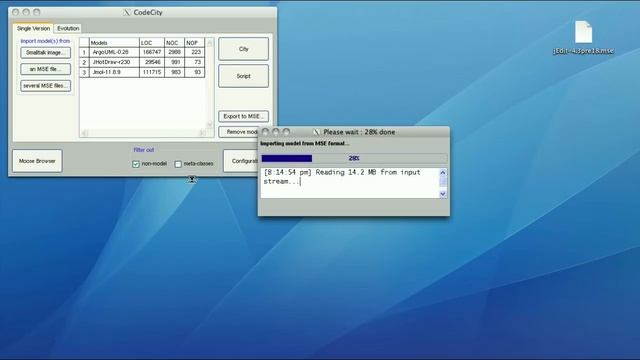Click the Configuration button
Viewport: 640px width, 360px height.
pos(241,161)
